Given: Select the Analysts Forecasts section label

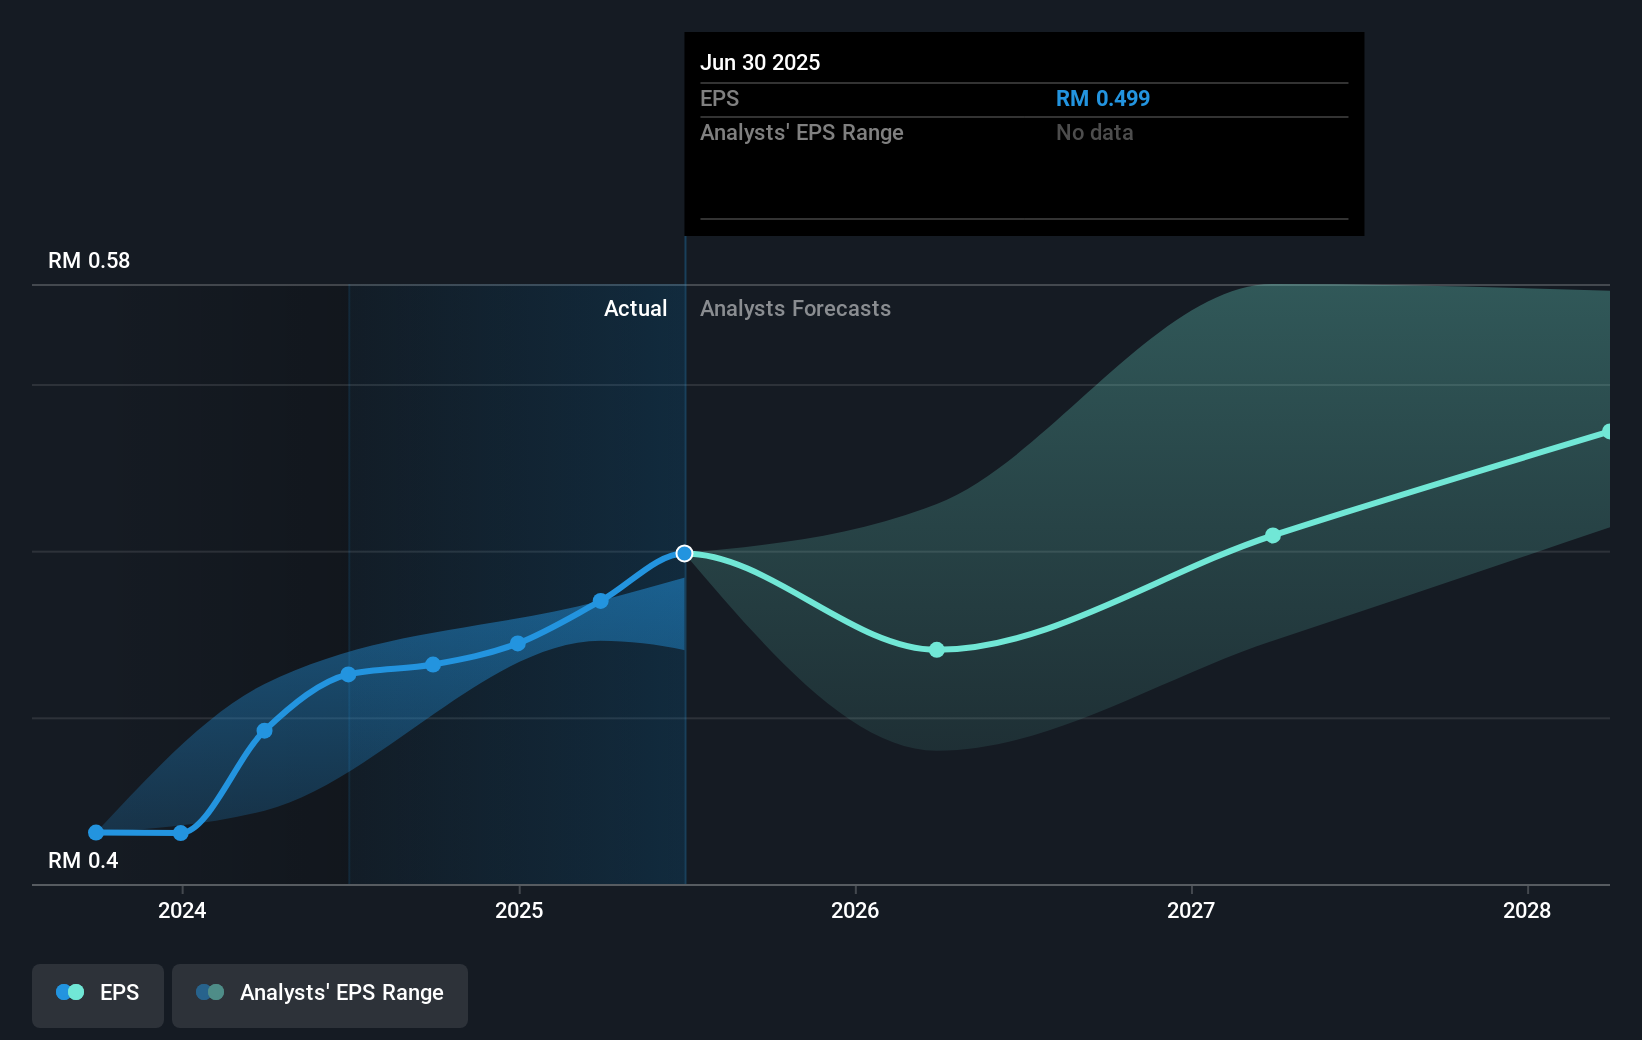Looking at the screenshot, I should pos(795,309).
